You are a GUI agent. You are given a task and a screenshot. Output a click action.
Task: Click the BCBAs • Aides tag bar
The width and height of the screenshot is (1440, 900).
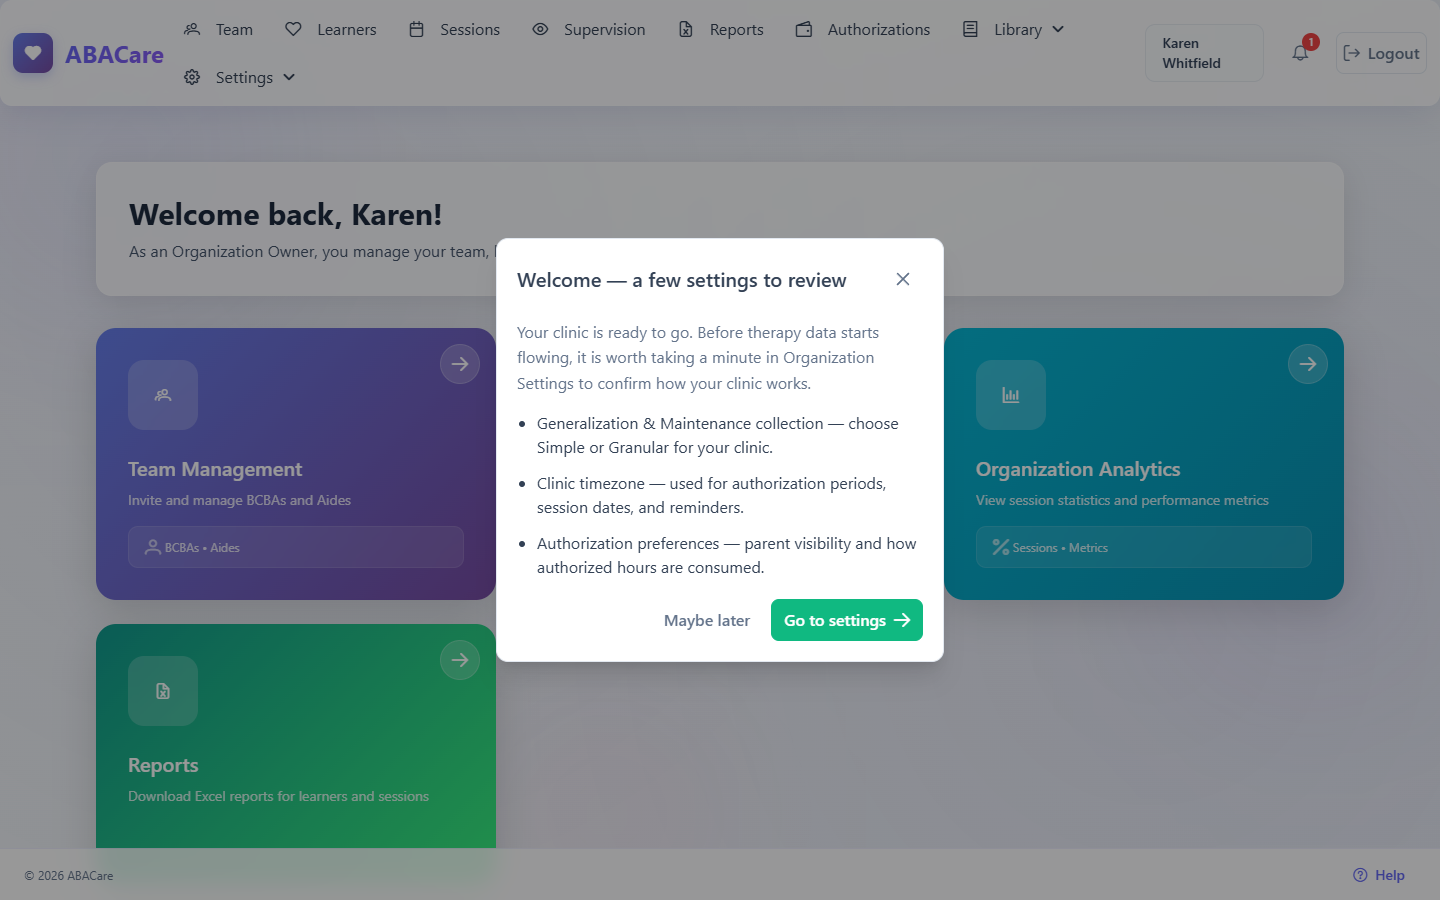coord(296,547)
